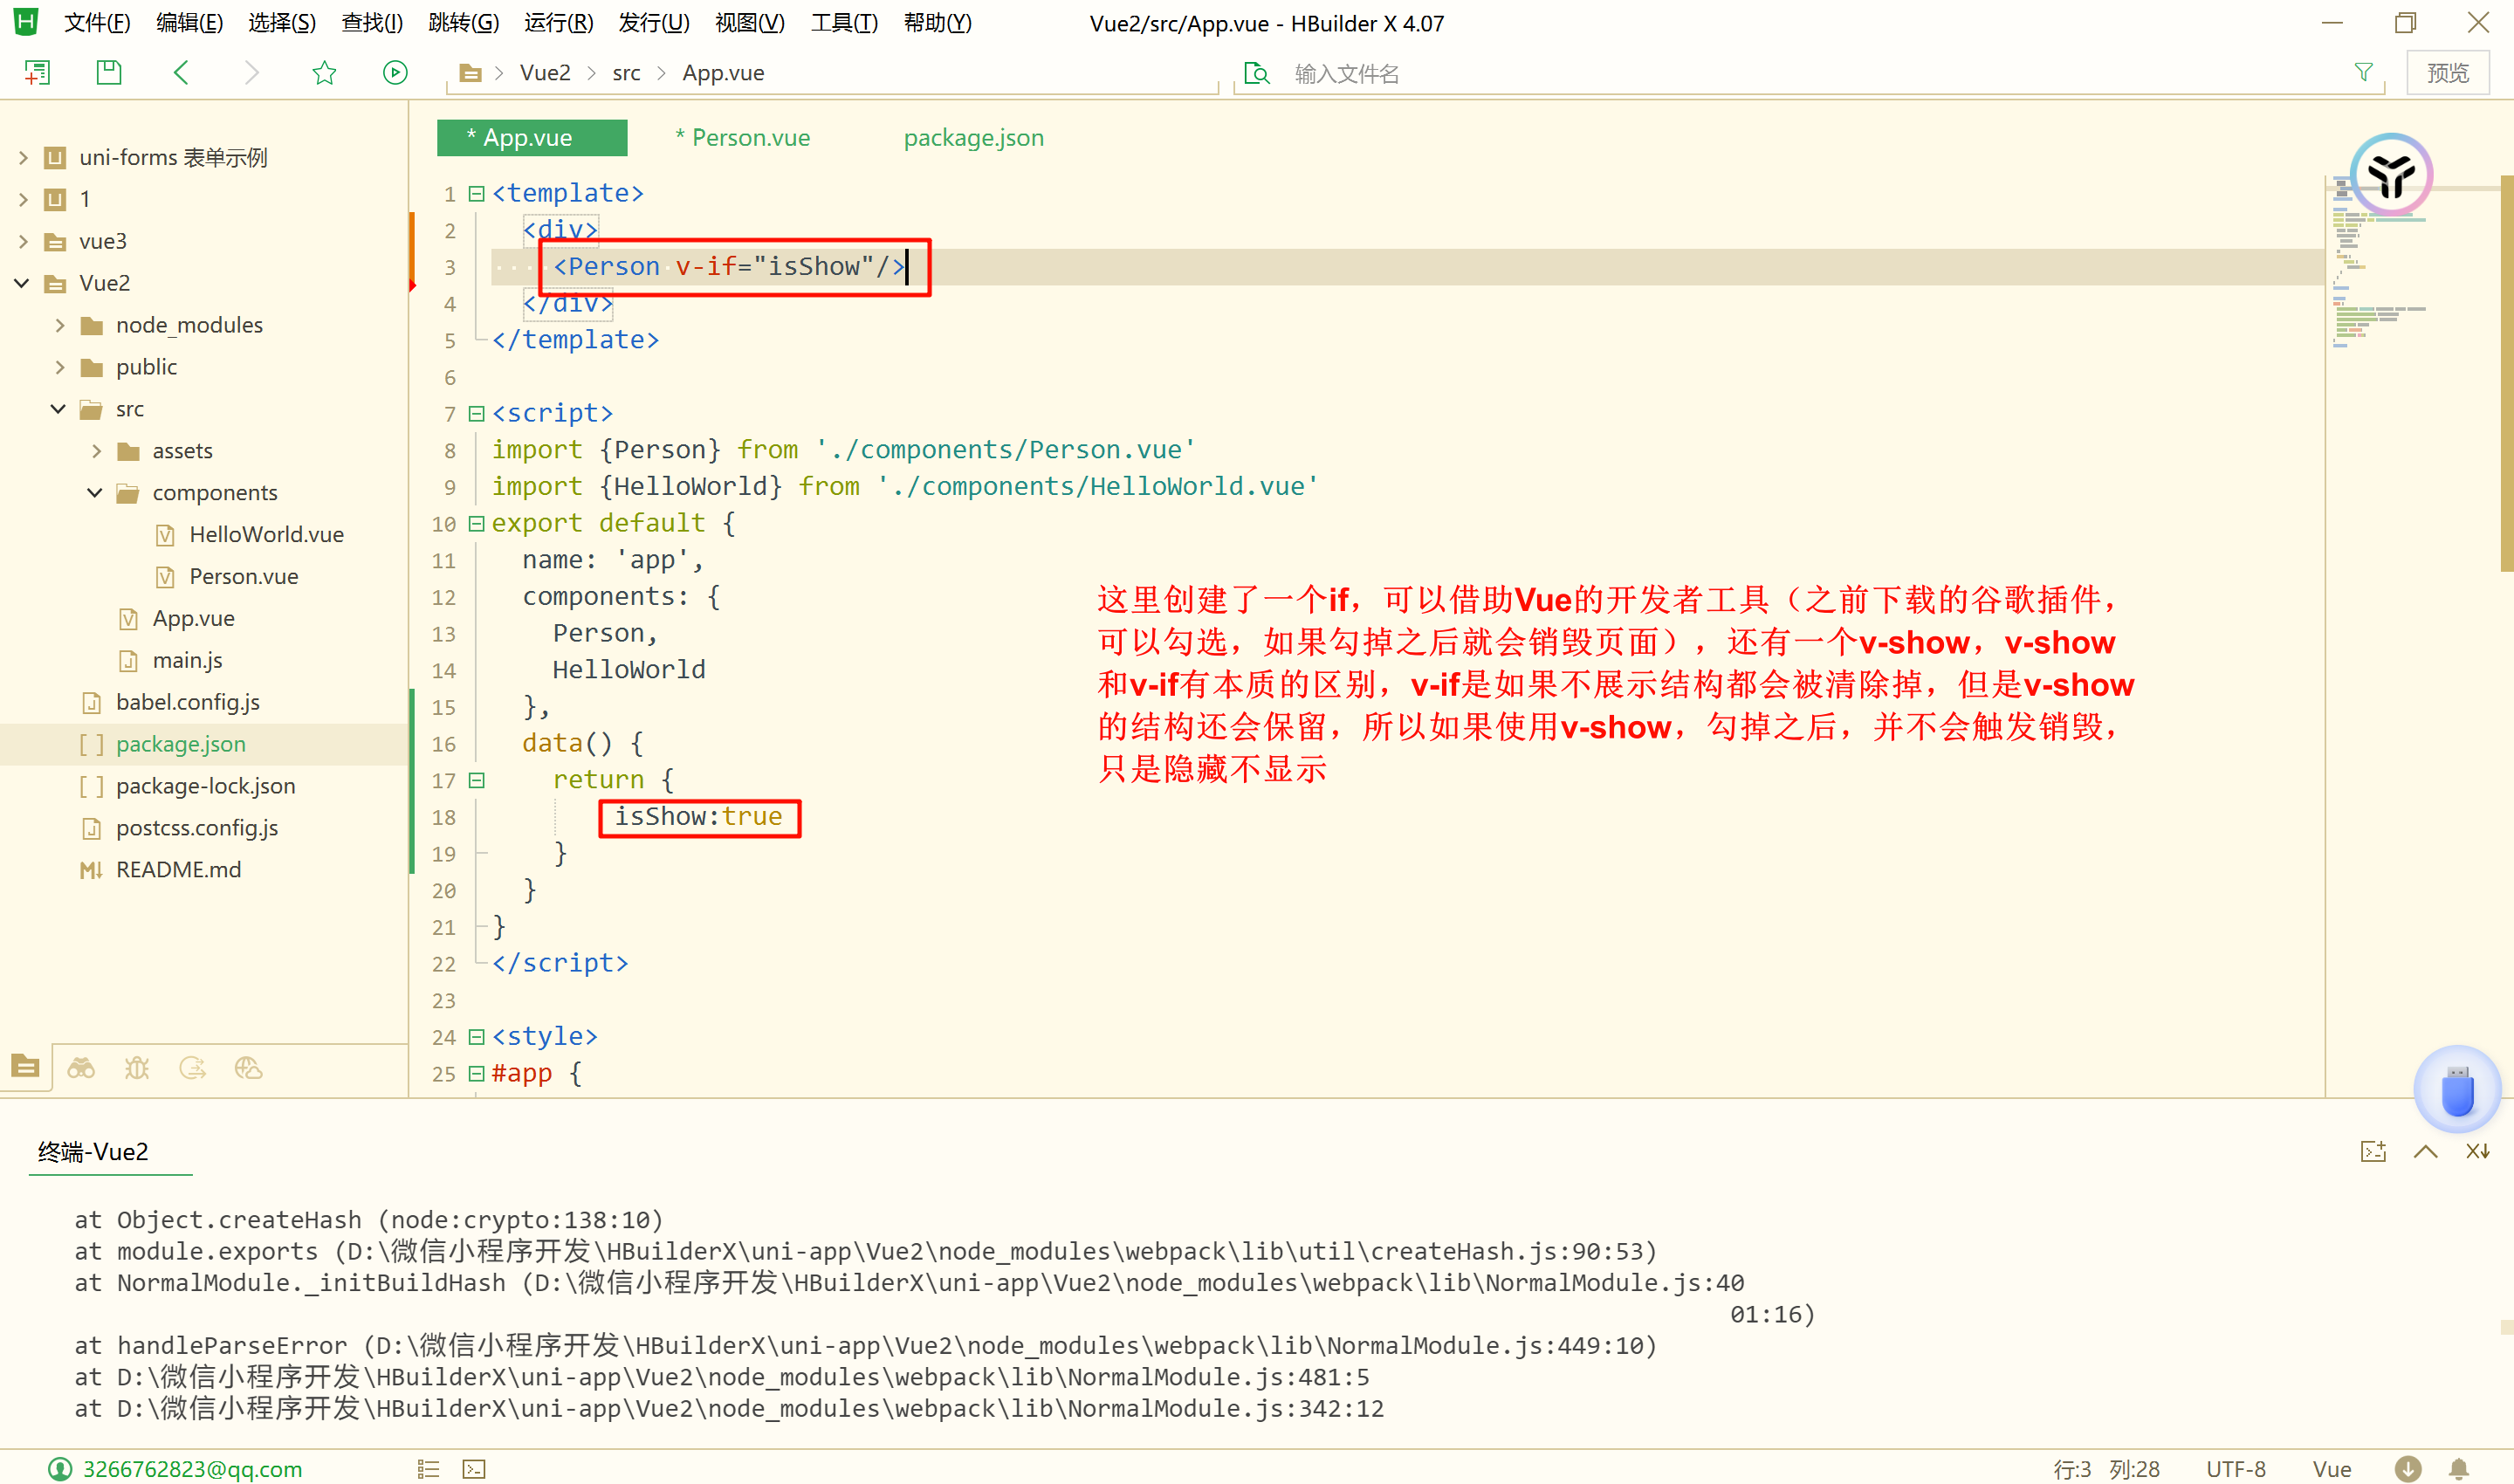Click the filter funnel icon near file search
This screenshot has height=1484, width=2514.
point(2363,72)
